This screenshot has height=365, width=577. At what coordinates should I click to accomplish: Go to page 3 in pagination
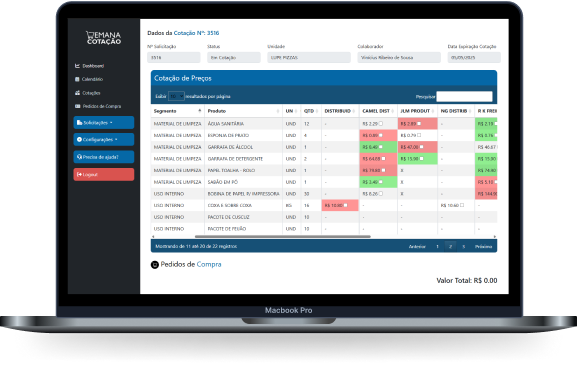point(464,247)
